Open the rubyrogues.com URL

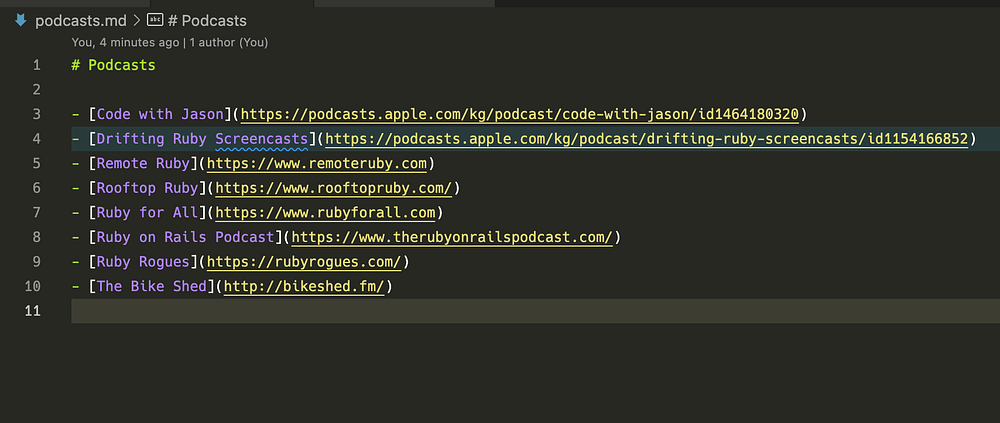tap(304, 262)
